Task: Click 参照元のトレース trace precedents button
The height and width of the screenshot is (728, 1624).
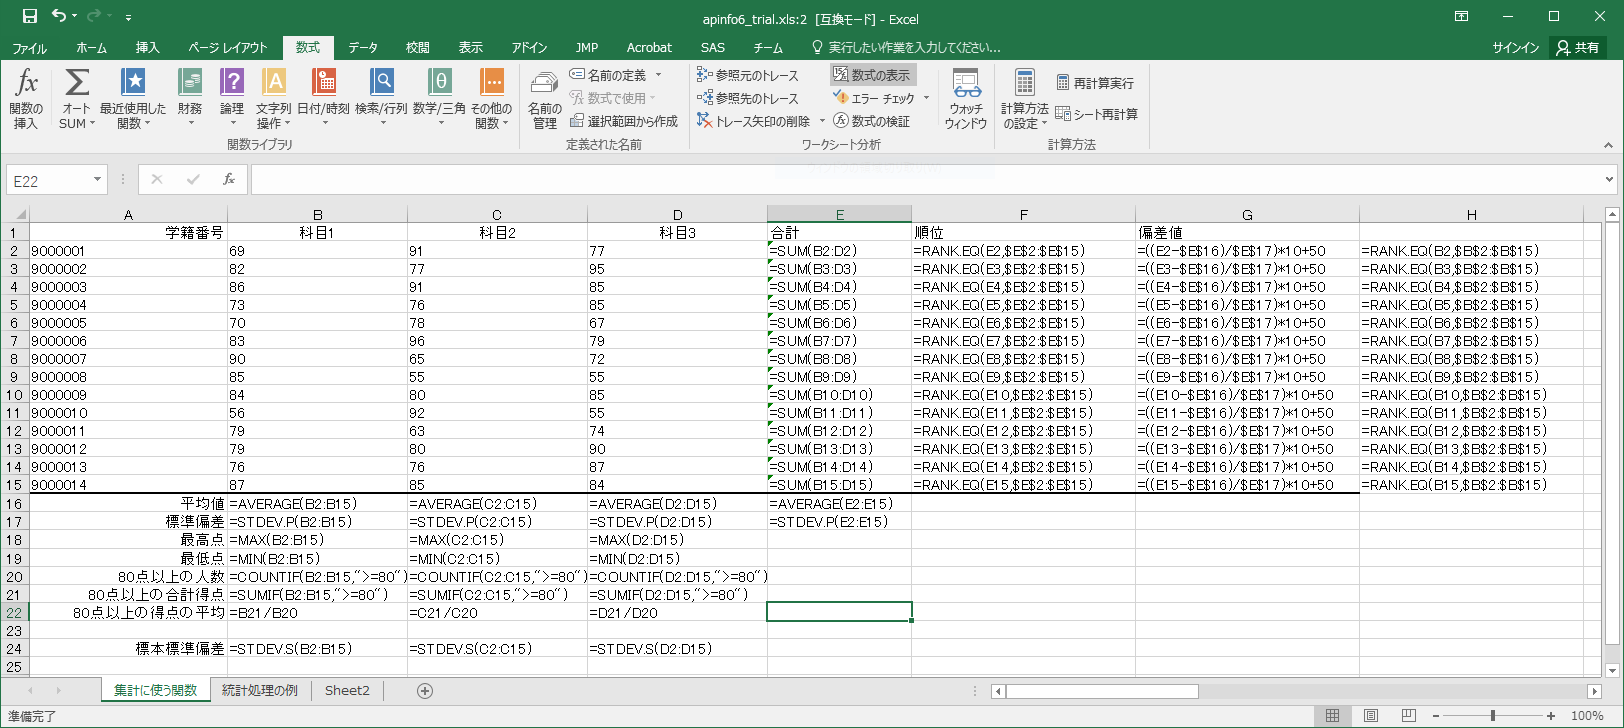Action: pos(748,75)
